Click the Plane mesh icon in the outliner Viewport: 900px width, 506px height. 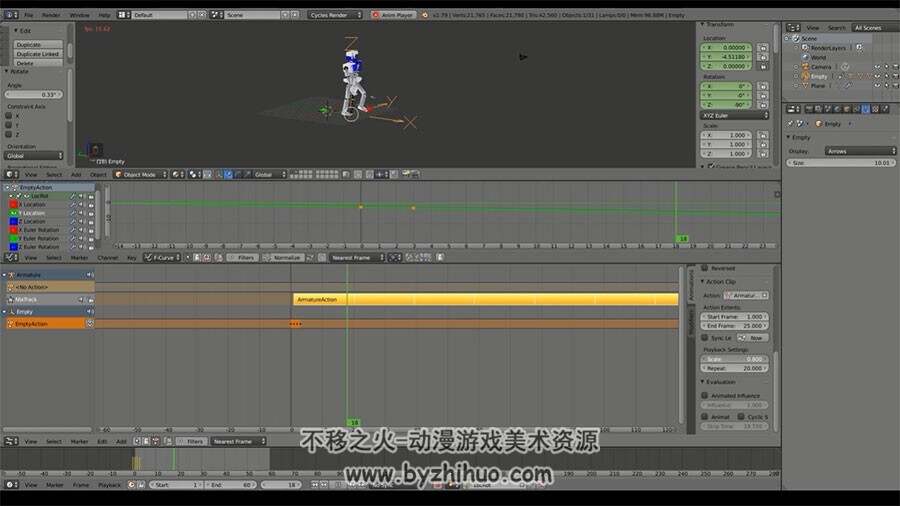(x=805, y=85)
